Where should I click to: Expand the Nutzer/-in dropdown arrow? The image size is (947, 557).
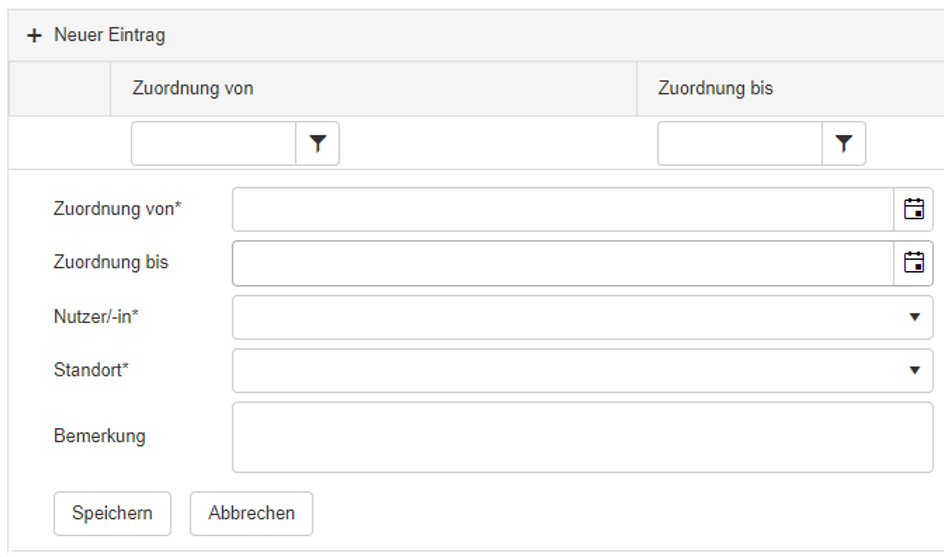pos(914,317)
